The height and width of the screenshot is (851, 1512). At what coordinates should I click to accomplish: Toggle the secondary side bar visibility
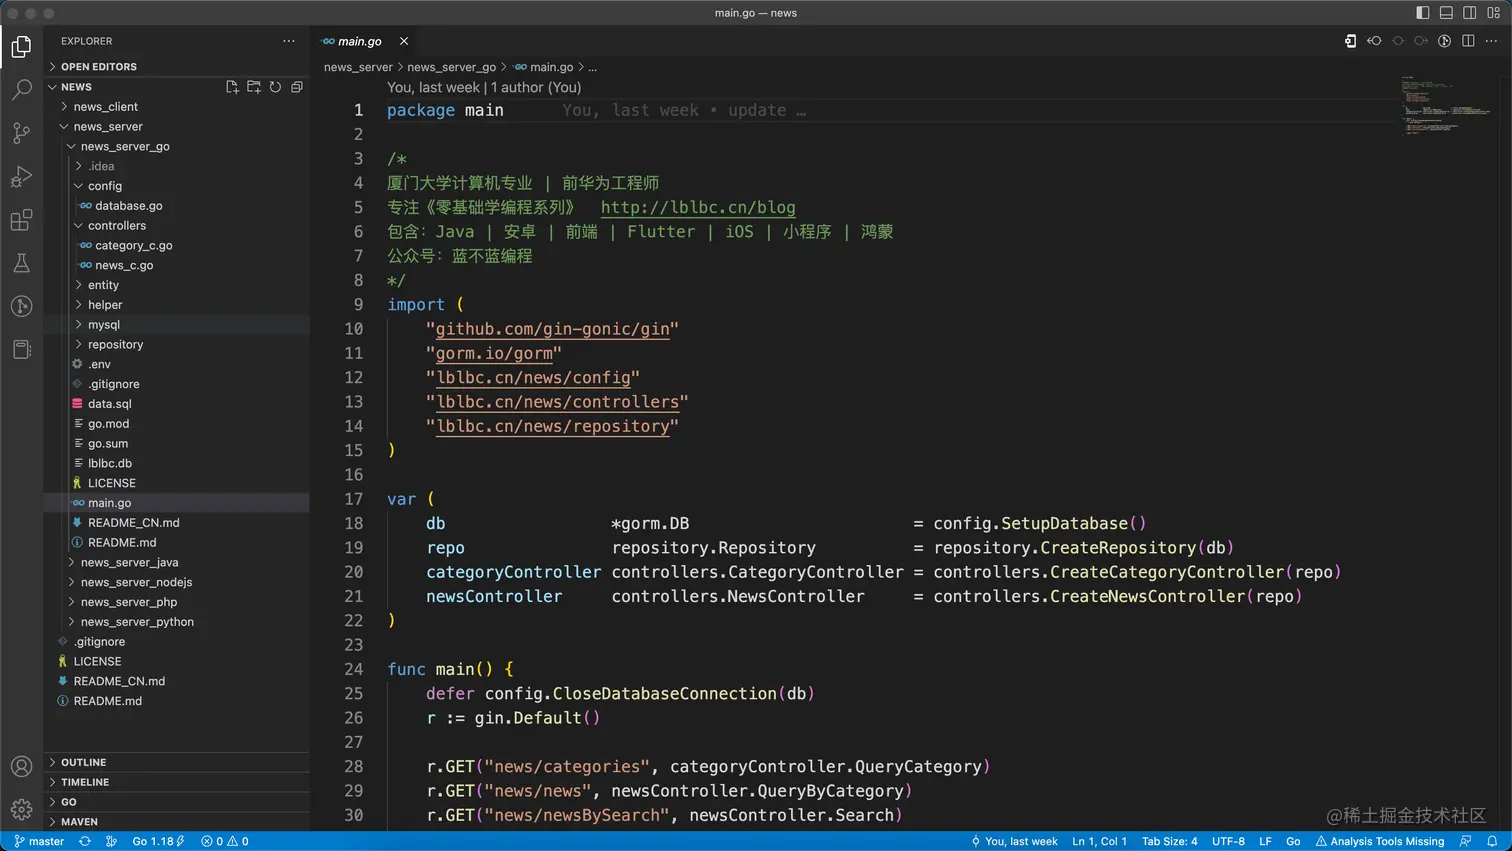[1470, 13]
